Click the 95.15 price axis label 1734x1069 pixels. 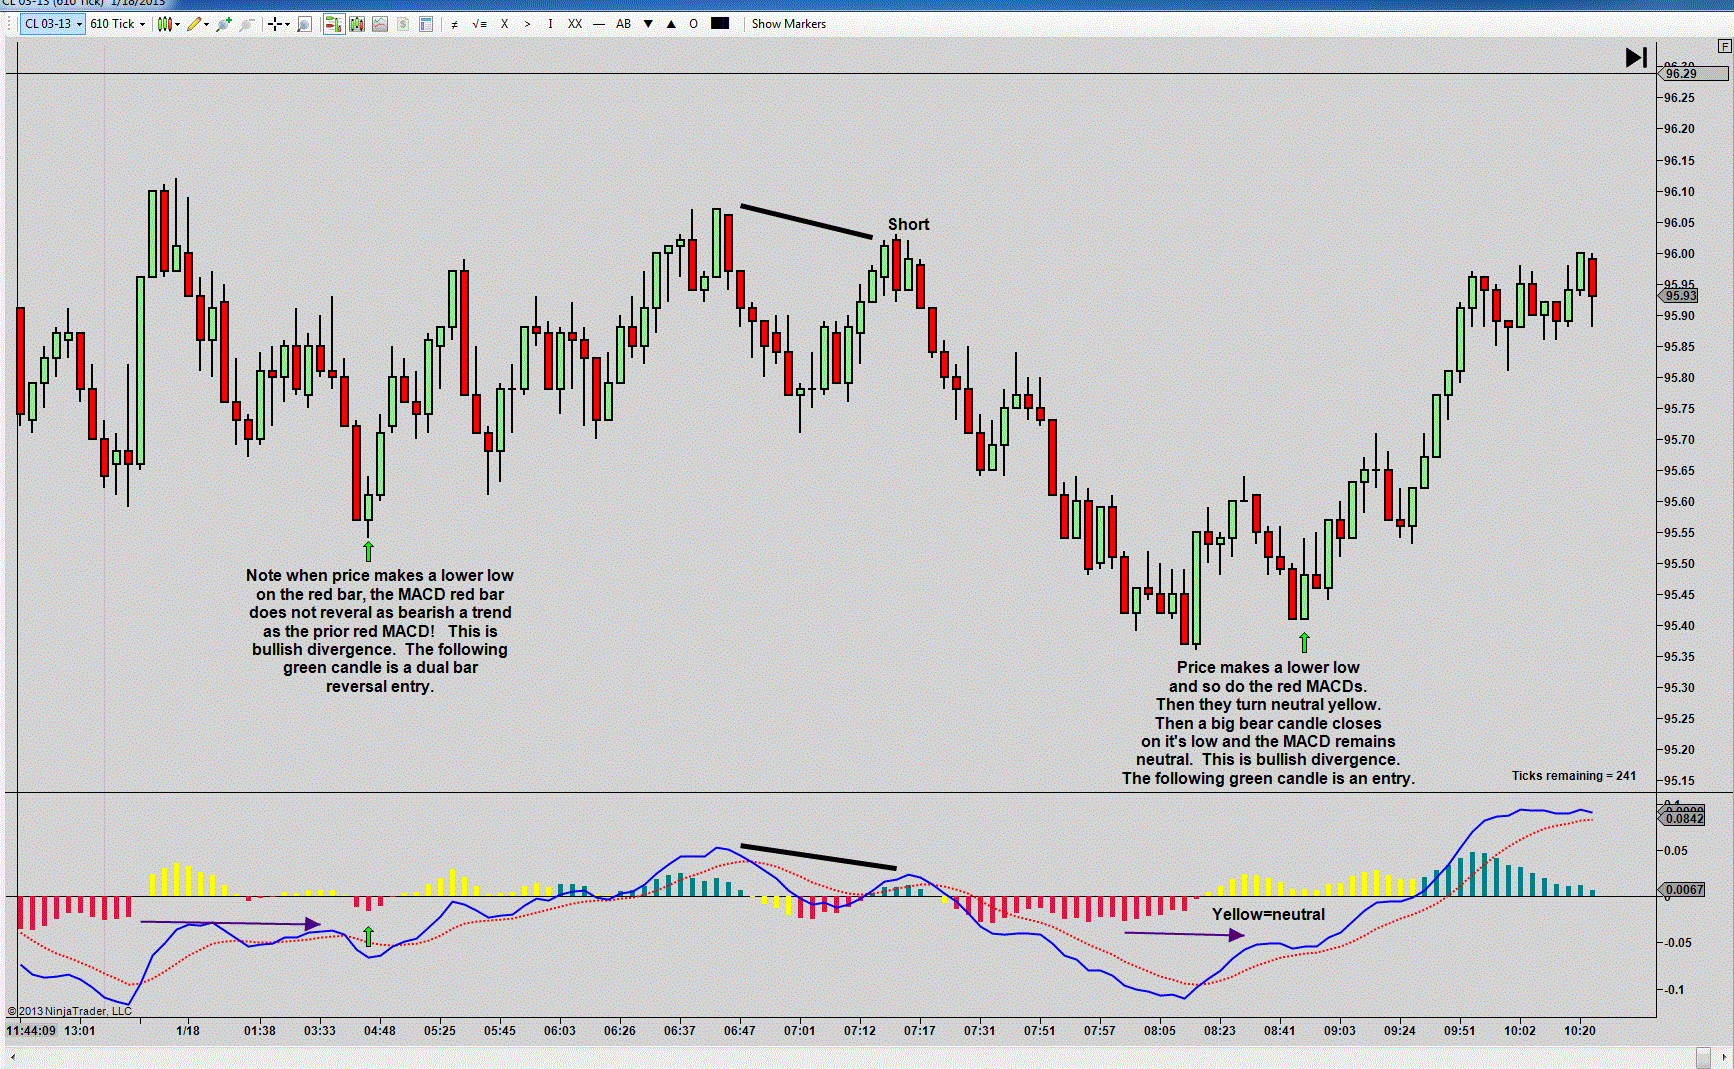point(1679,781)
